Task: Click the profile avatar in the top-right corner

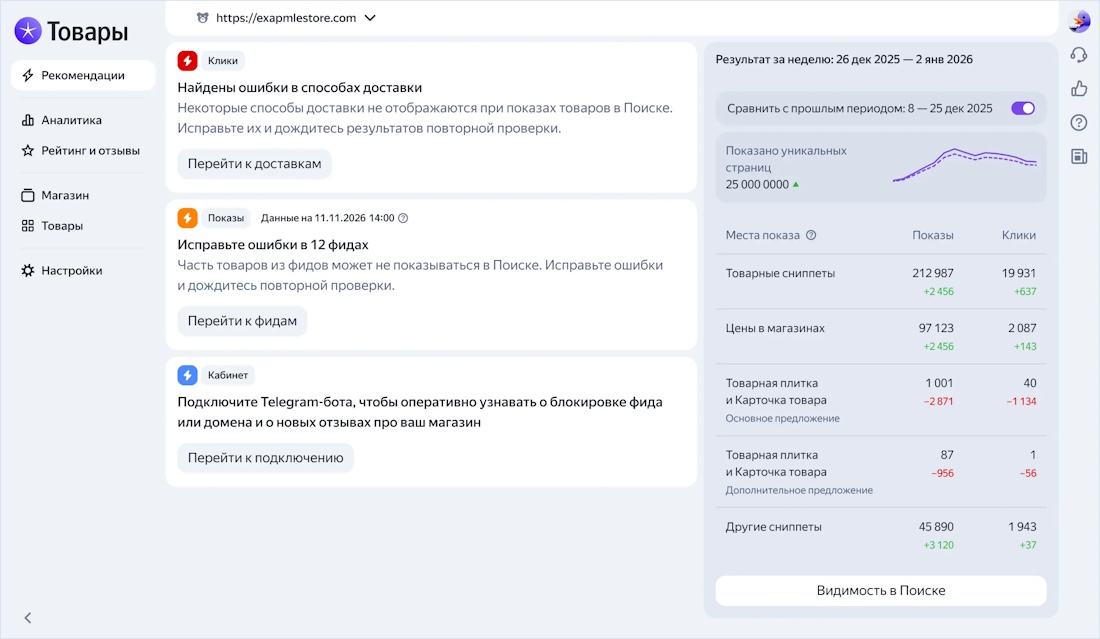Action: coord(1078,19)
